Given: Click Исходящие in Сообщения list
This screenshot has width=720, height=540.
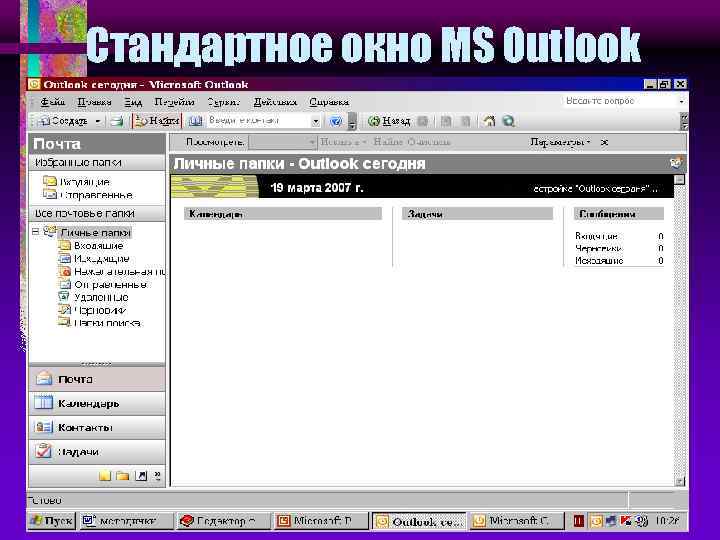Looking at the screenshot, I should [x=599, y=261].
